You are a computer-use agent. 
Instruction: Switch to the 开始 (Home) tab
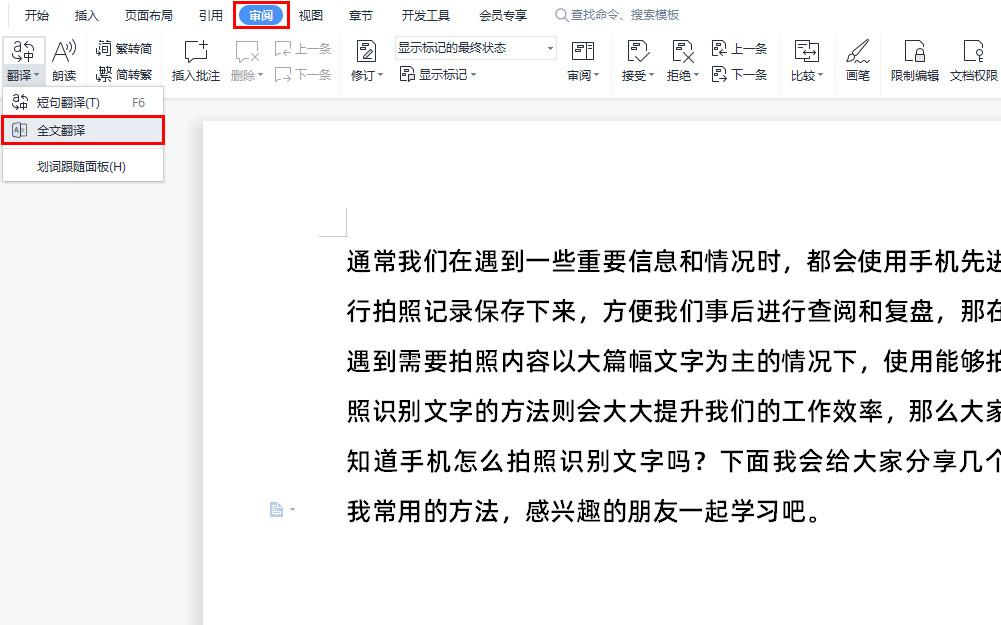36,14
